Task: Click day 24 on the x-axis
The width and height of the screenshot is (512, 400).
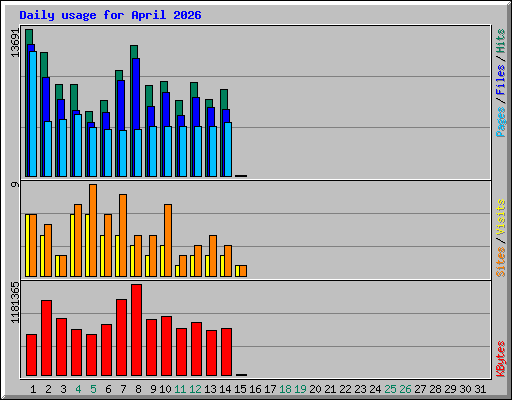Action: point(375,389)
